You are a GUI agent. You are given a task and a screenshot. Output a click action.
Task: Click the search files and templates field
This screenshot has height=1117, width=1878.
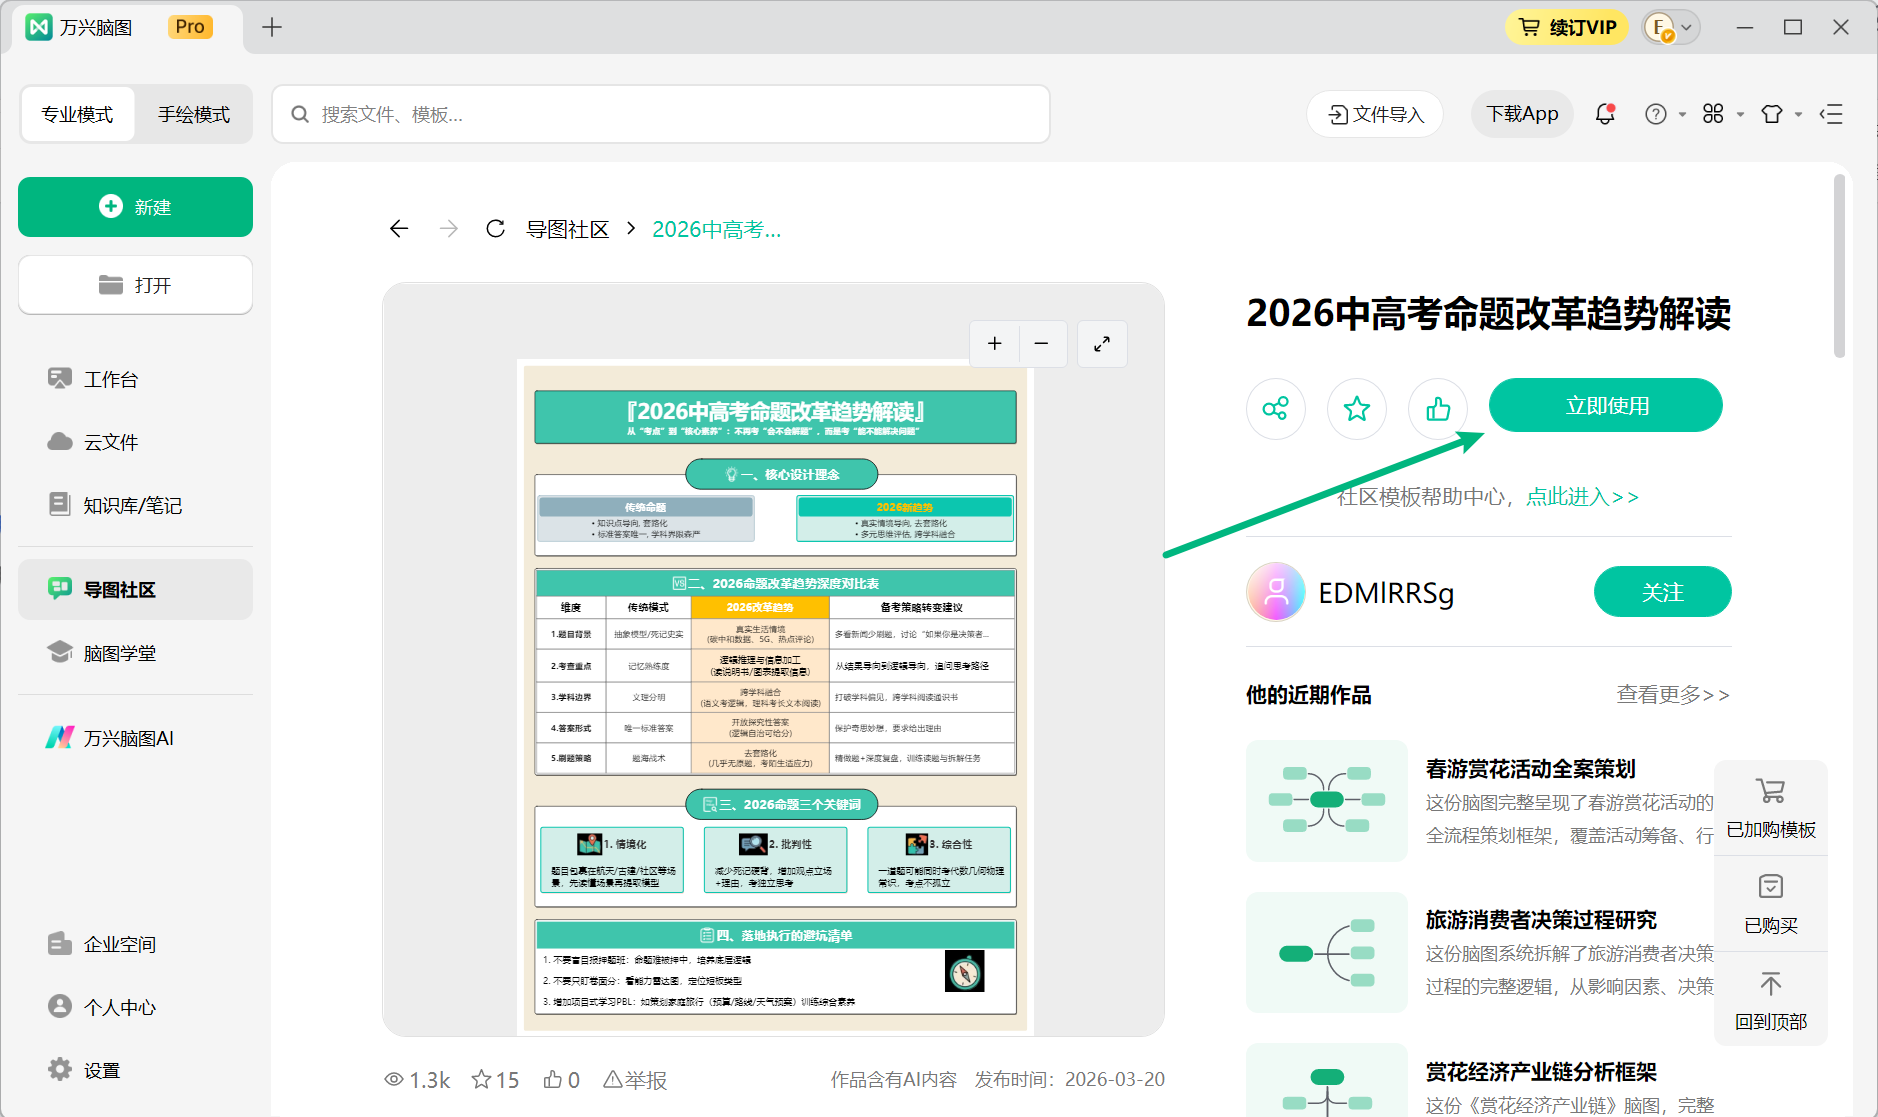click(x=661, y=114)
